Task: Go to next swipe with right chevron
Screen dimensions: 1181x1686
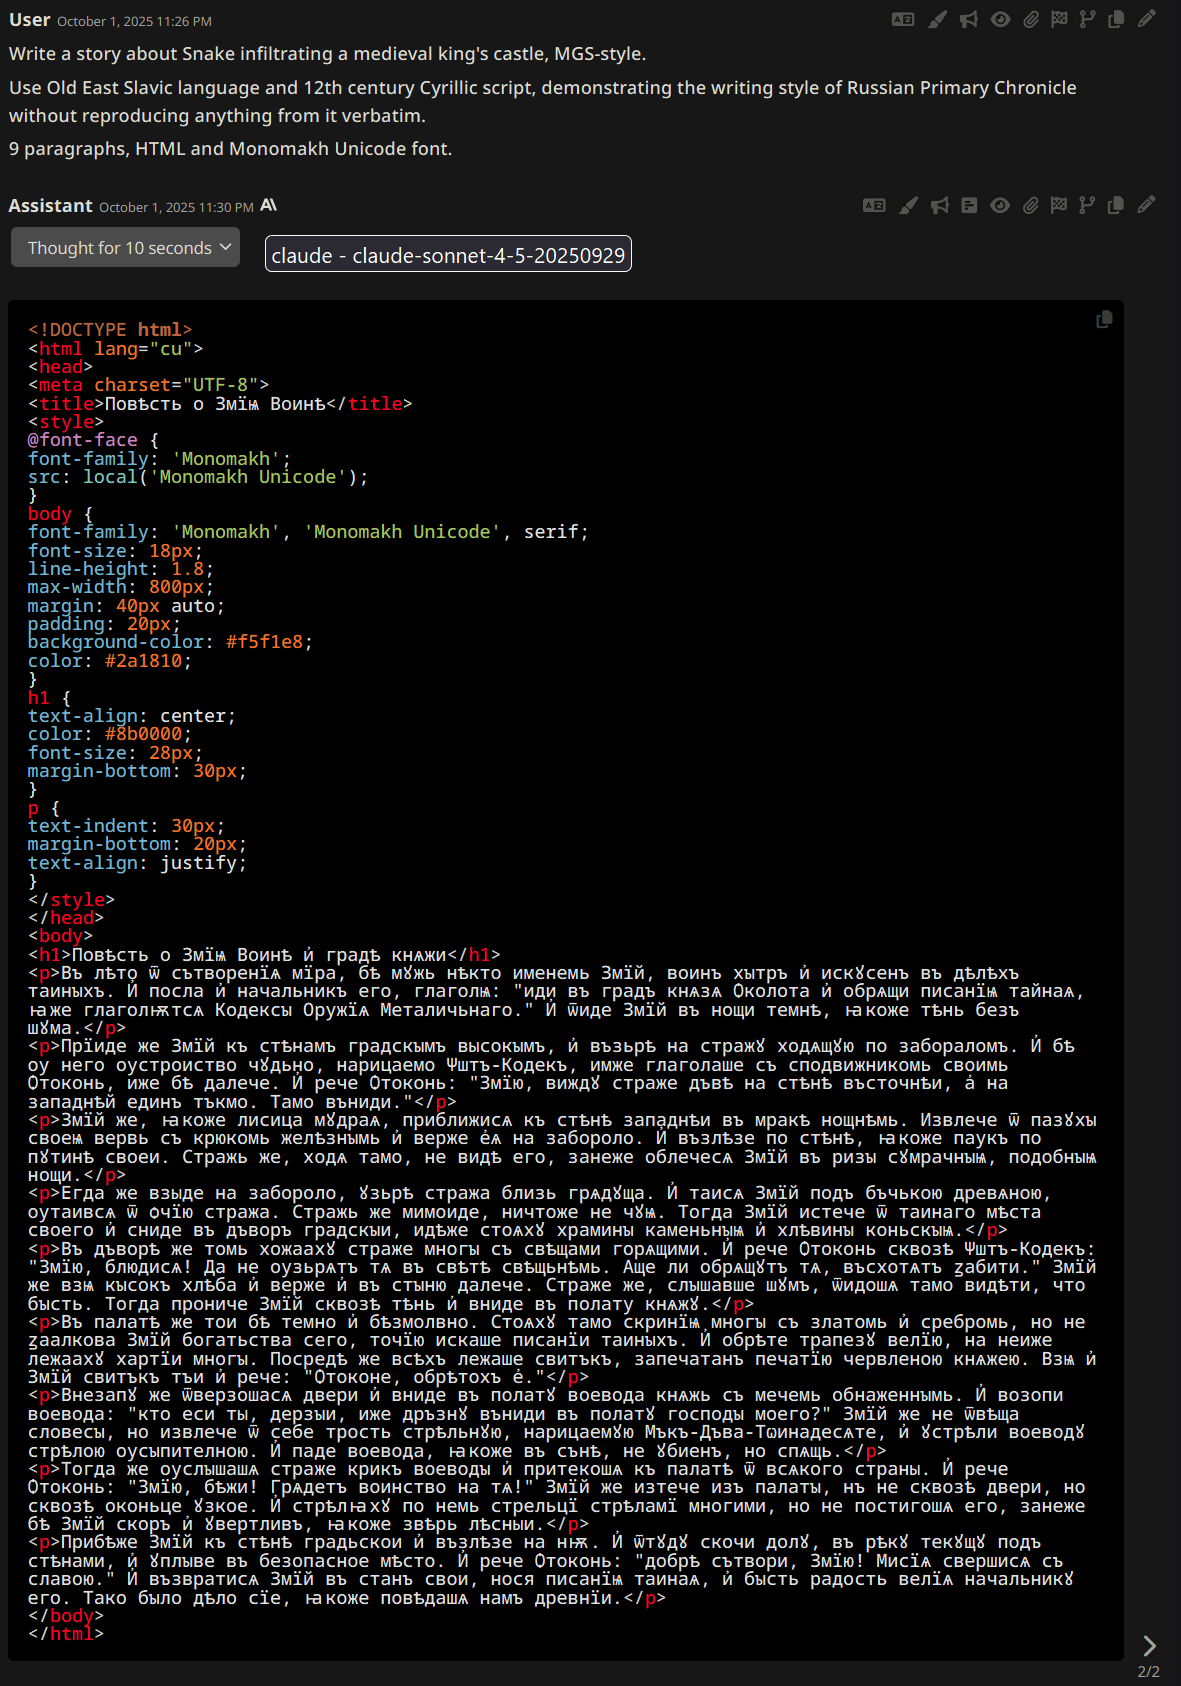Action: click(1149, 1645)
